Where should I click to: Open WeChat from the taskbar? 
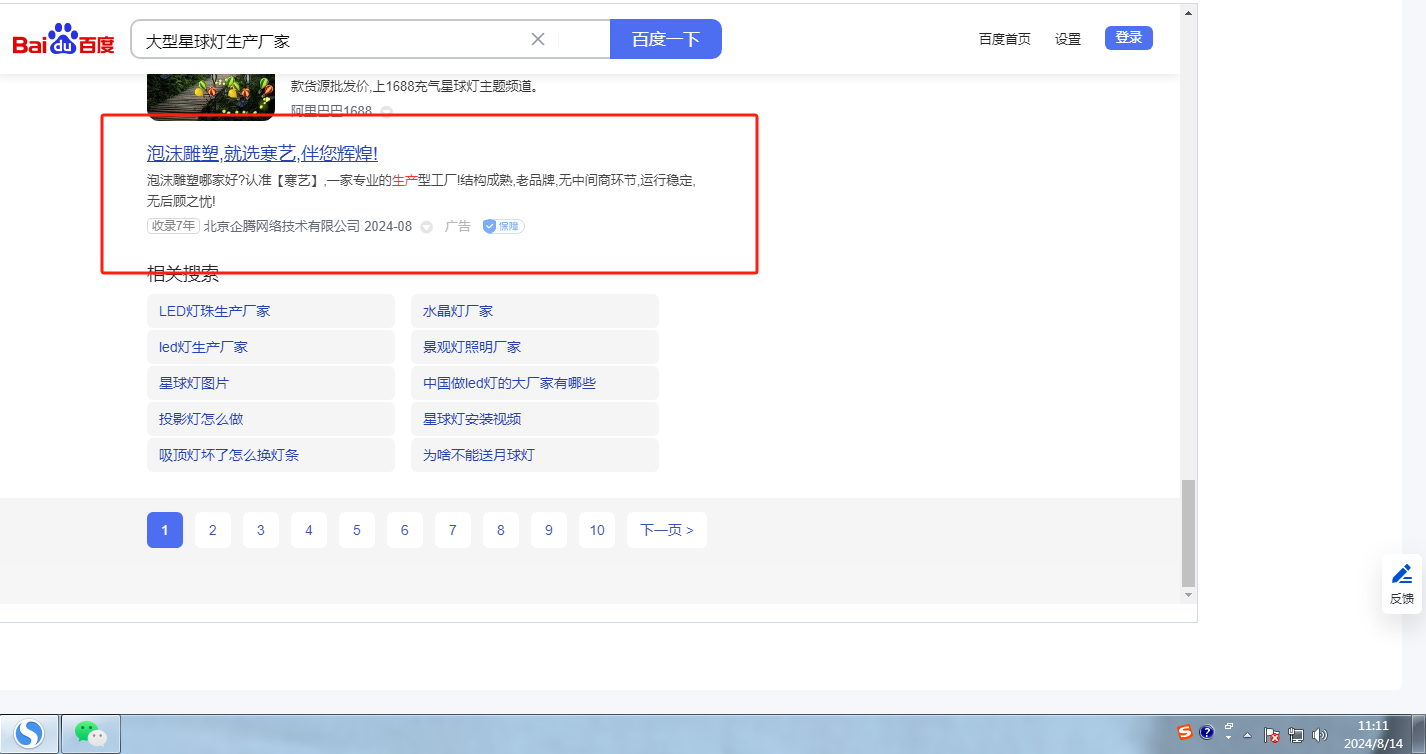click(91, 734)
